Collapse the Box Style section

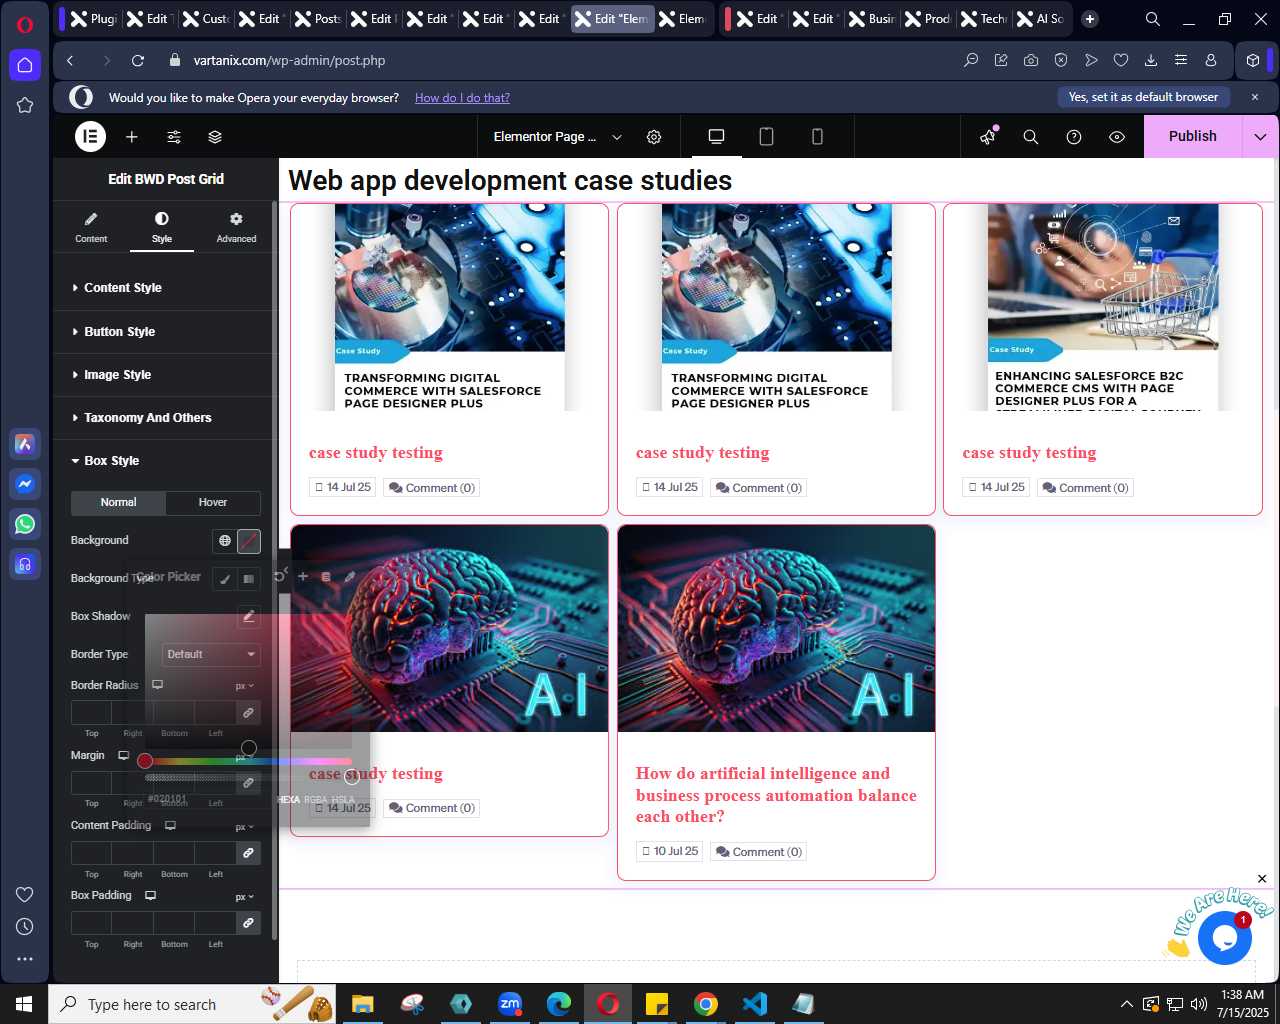point(165,461)
